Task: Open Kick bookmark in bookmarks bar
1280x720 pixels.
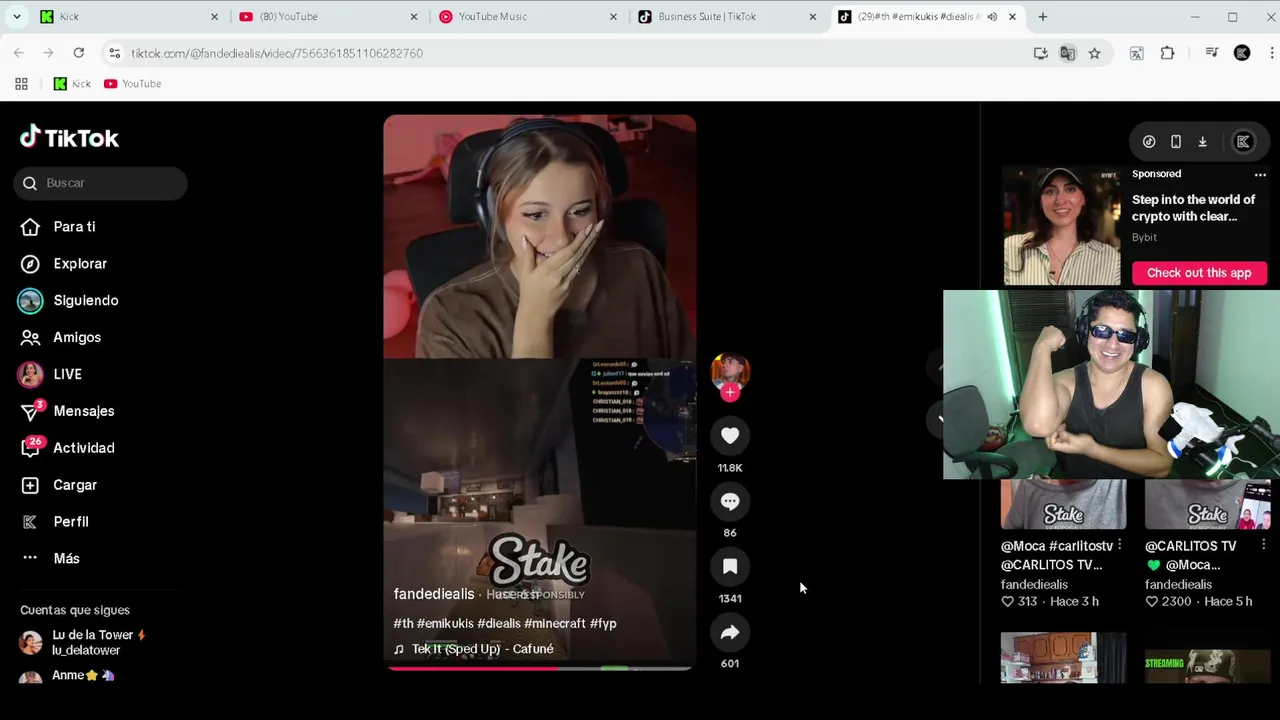Action: 72,84
